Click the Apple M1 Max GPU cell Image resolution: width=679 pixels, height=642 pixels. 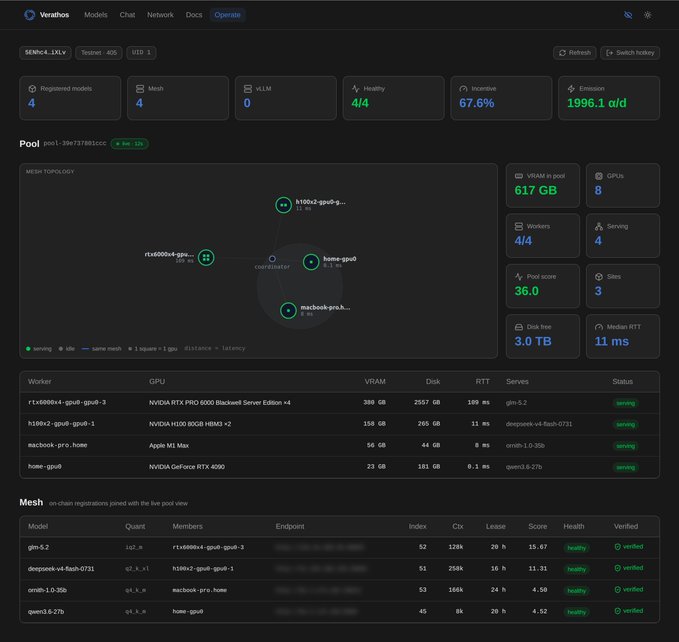pyautogui.click(x=169, y=445)
